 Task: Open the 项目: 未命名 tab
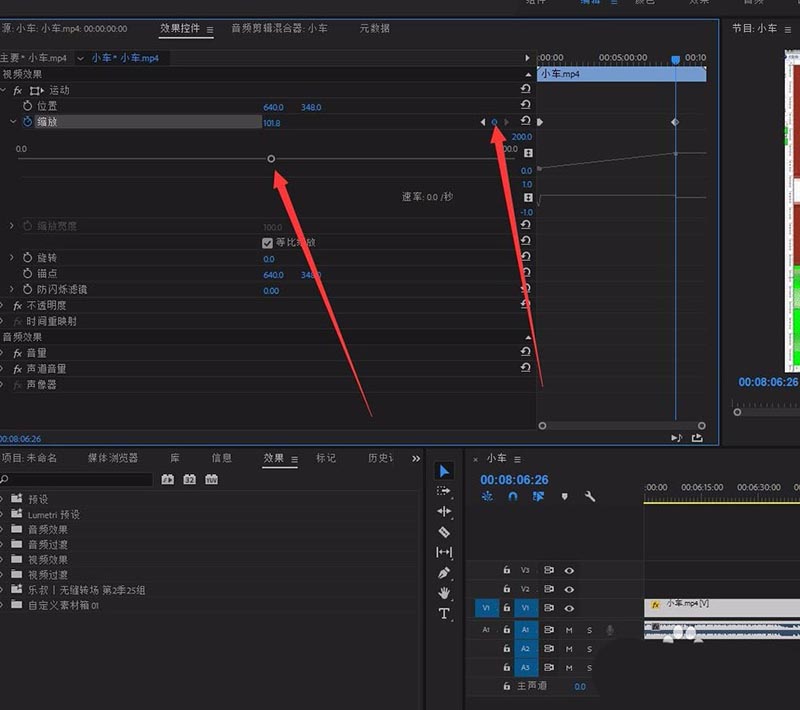[x=29, y=458]
